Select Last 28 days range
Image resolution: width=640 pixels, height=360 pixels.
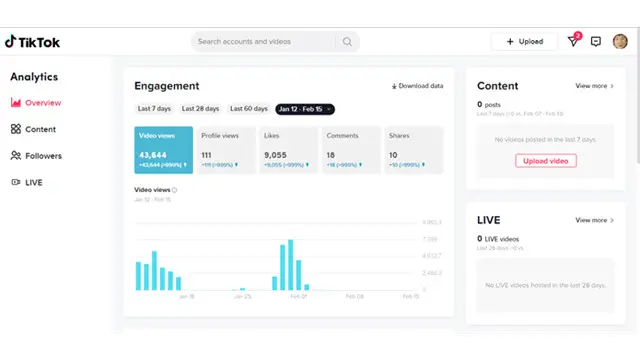tap(200, 109)
